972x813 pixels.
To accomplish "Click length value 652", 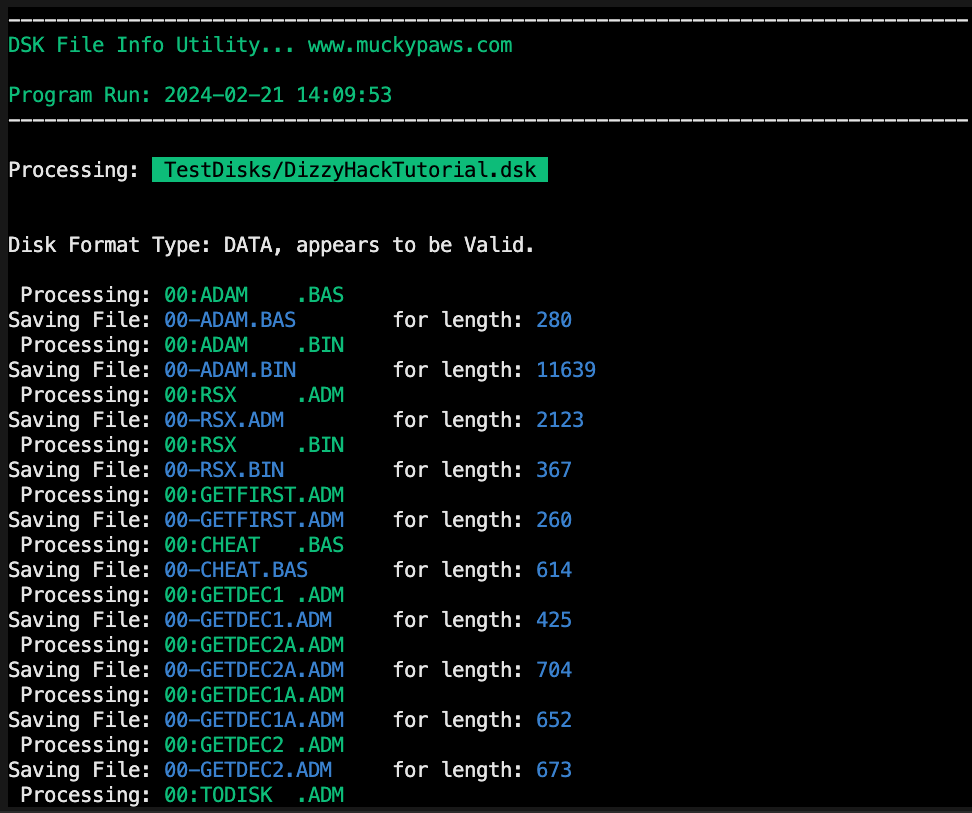I will point(554,720).
